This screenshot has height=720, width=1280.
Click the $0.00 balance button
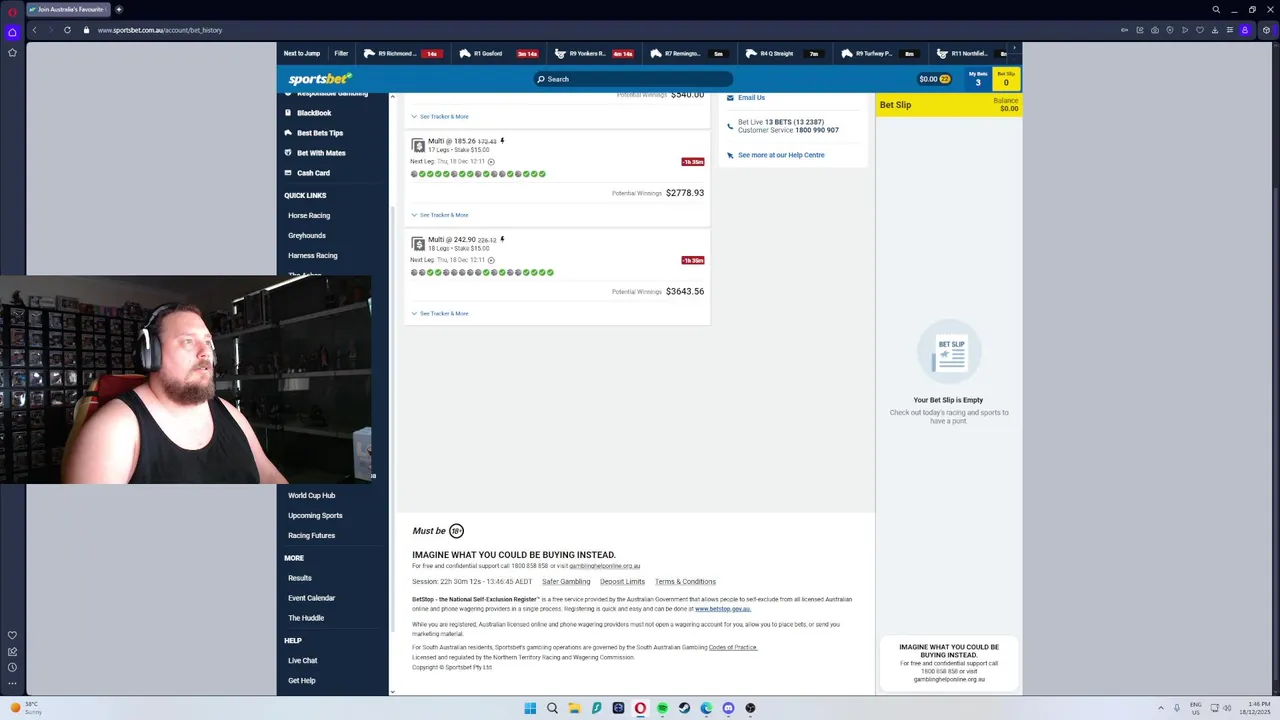coord(935,79)
